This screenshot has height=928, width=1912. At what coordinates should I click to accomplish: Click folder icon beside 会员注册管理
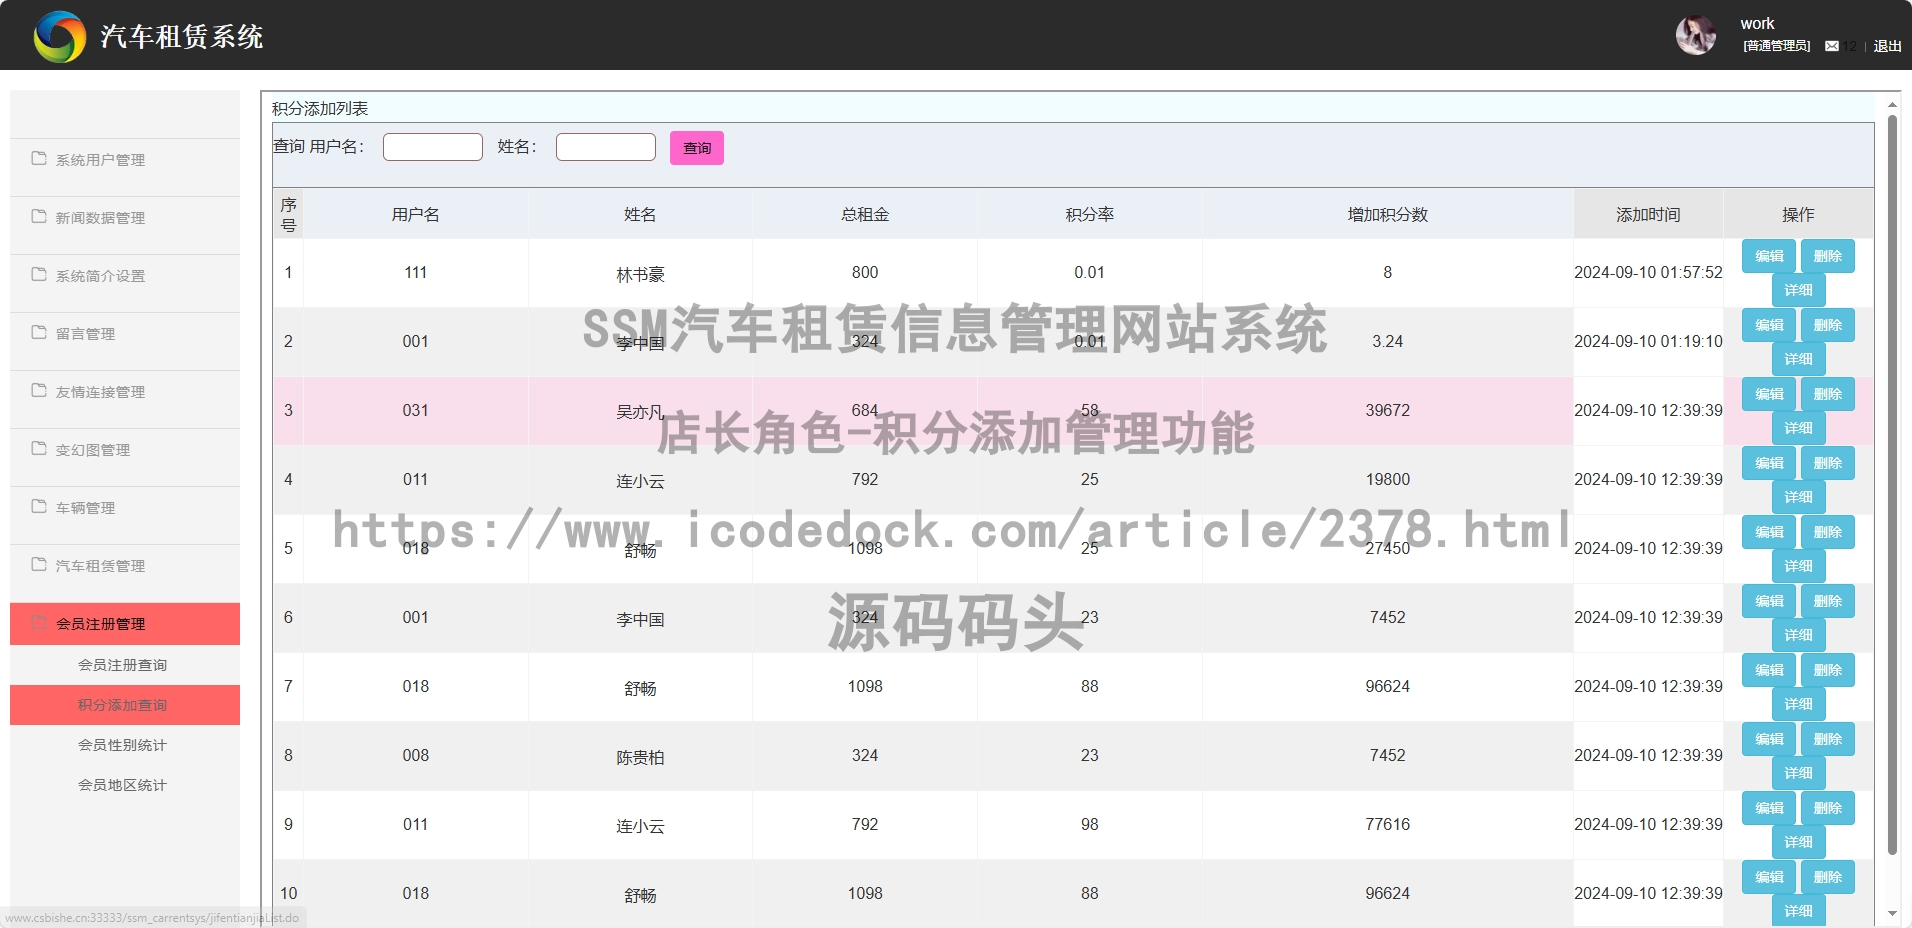(x=39, y=622)
